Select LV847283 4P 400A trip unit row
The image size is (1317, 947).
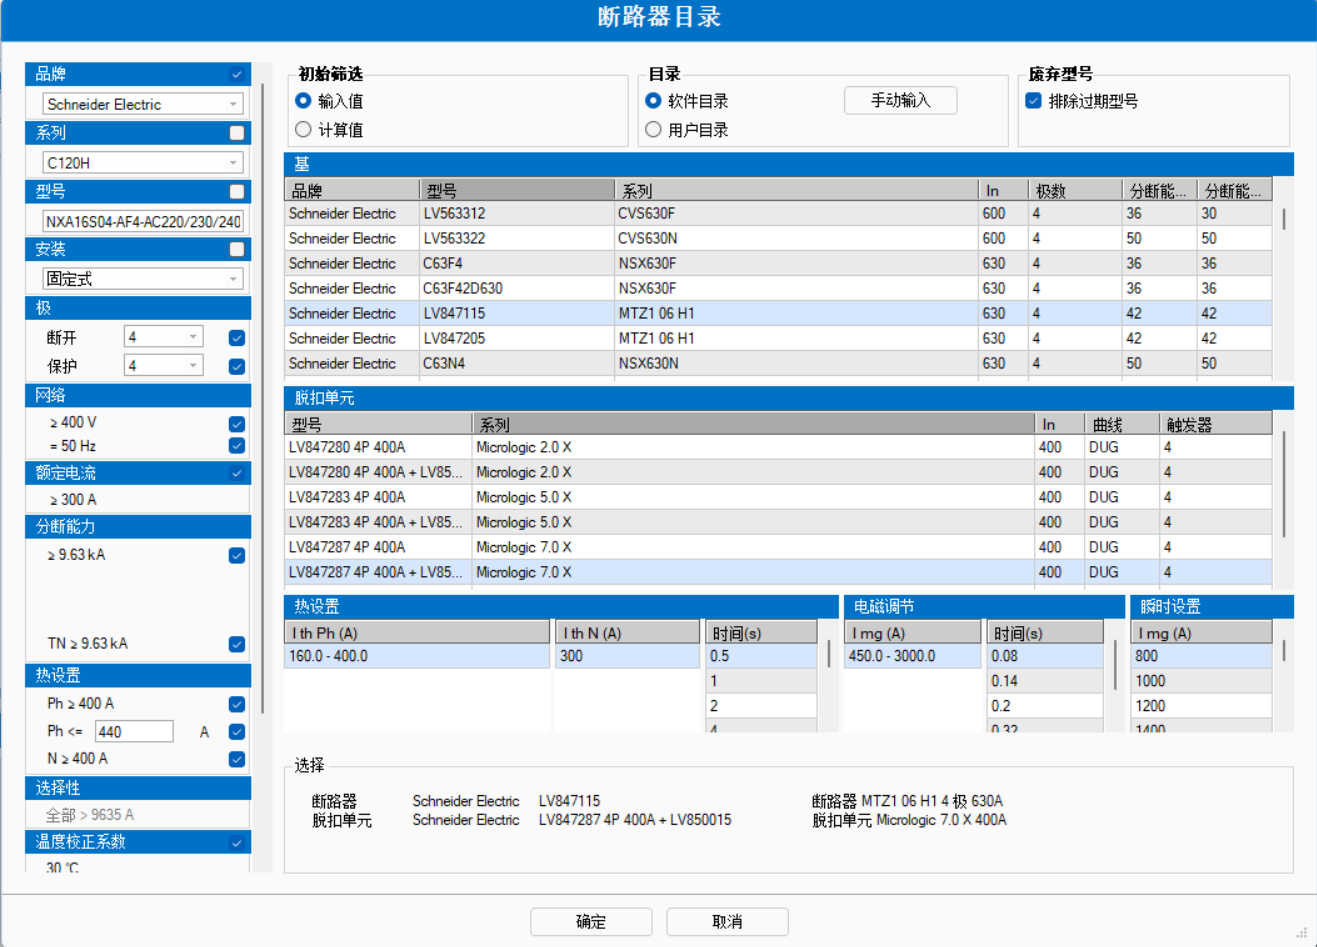pyautogui.click(x=778, y=497)
